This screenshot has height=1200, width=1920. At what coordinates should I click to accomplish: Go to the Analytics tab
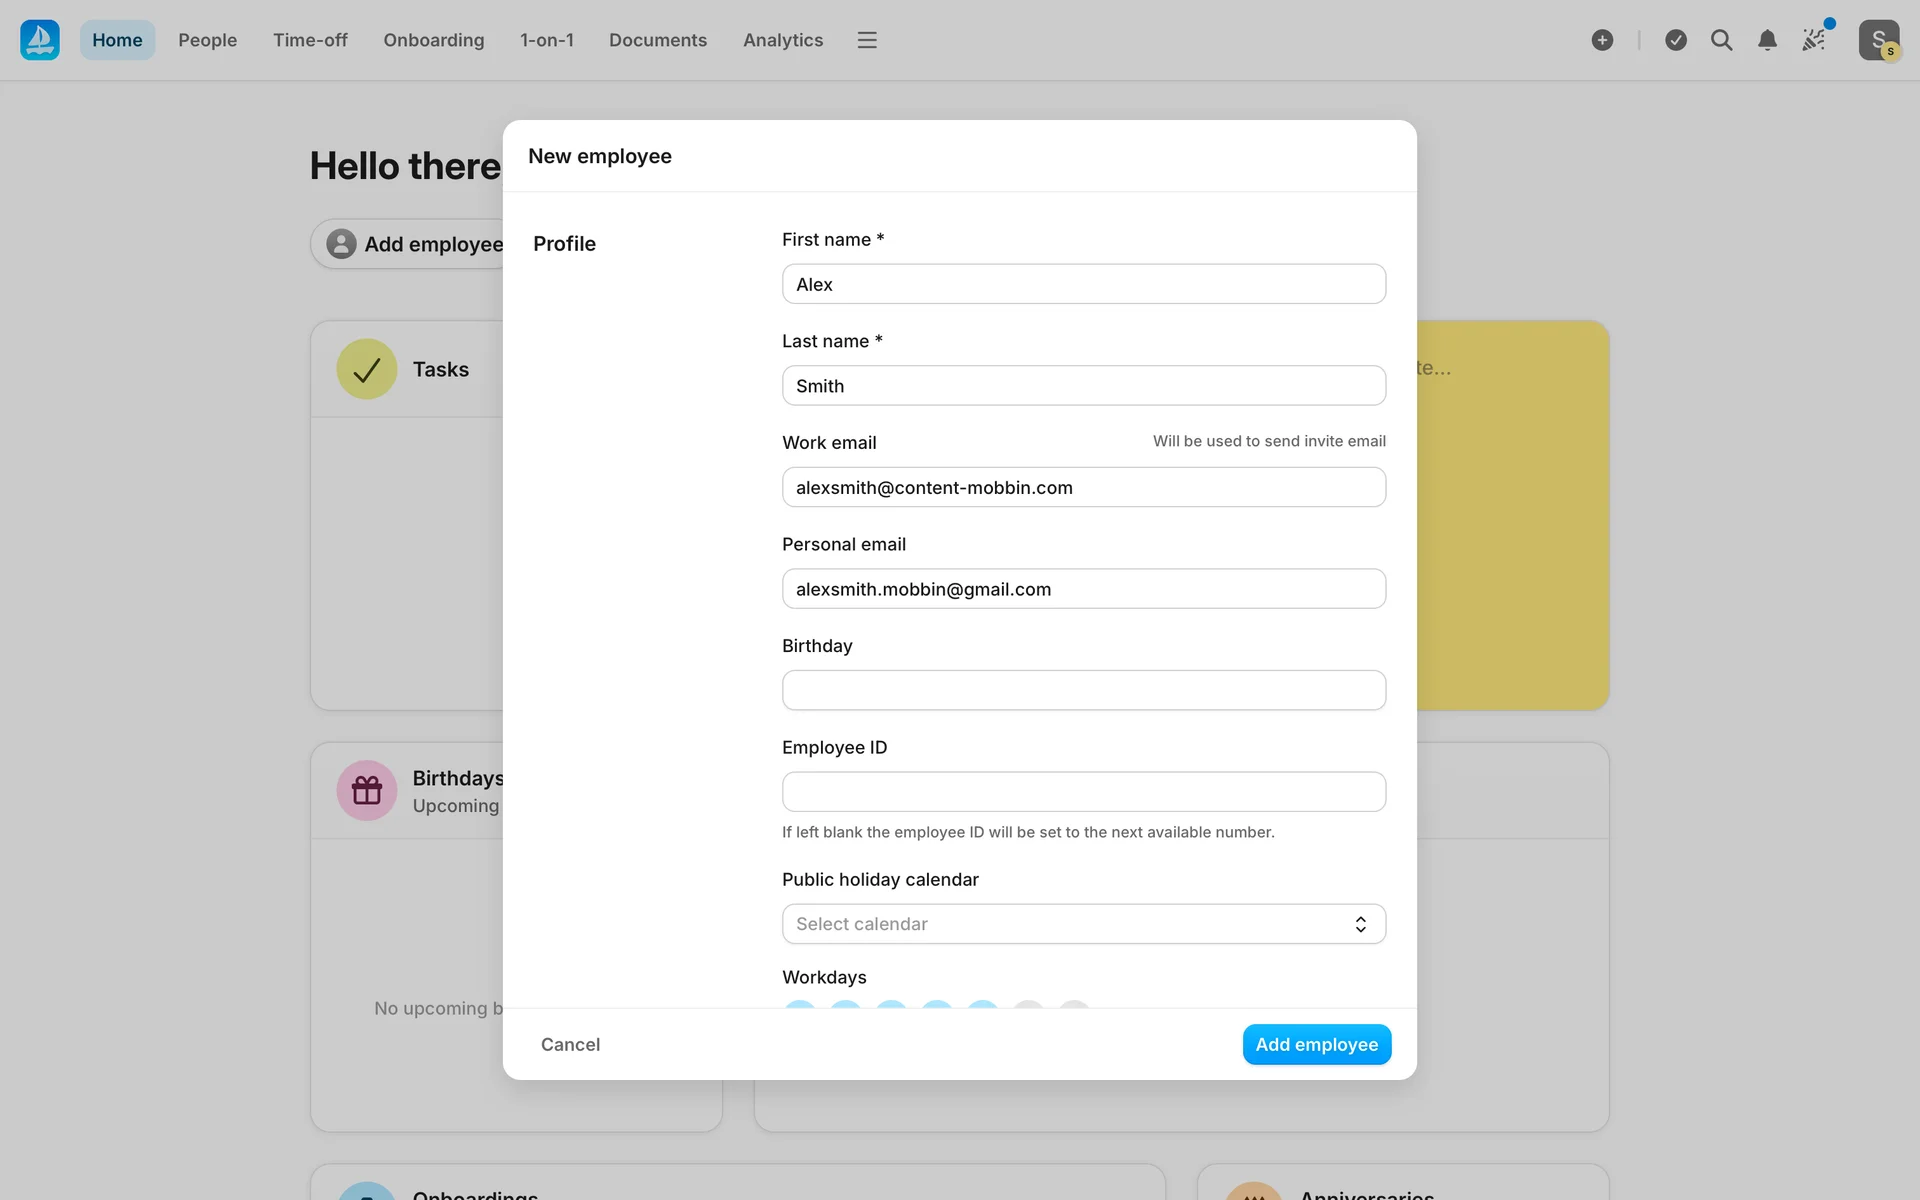(x=783, y=40)
